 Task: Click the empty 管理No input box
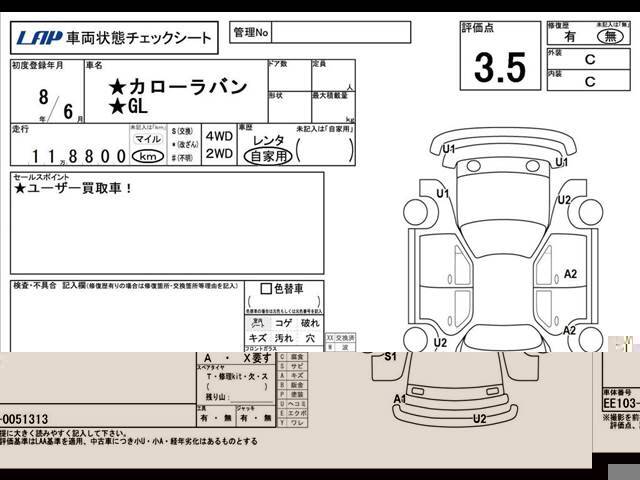tap(340, 33)
